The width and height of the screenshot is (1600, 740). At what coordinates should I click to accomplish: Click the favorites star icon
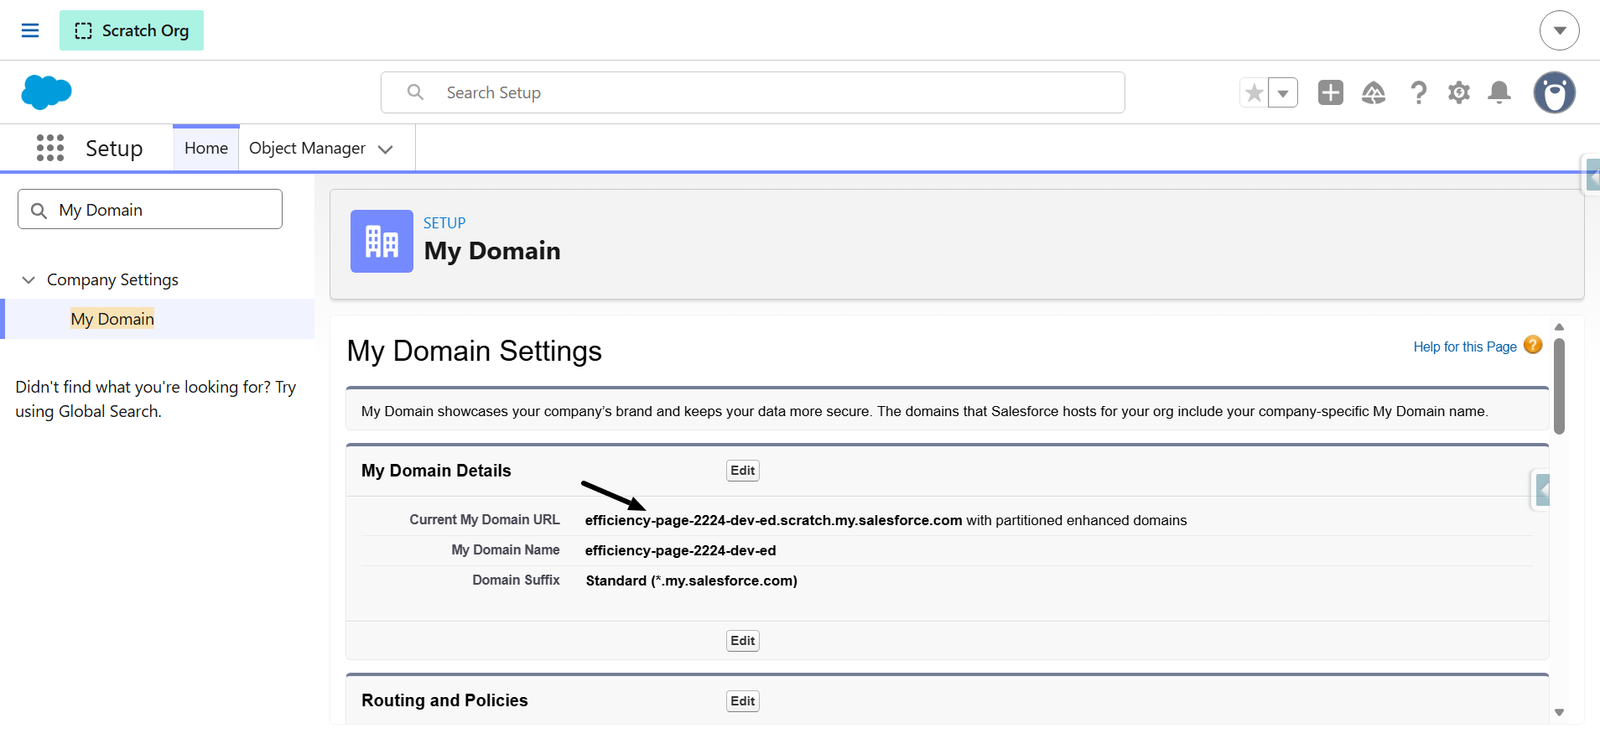pyautogui.click(x=1253, y=93)
